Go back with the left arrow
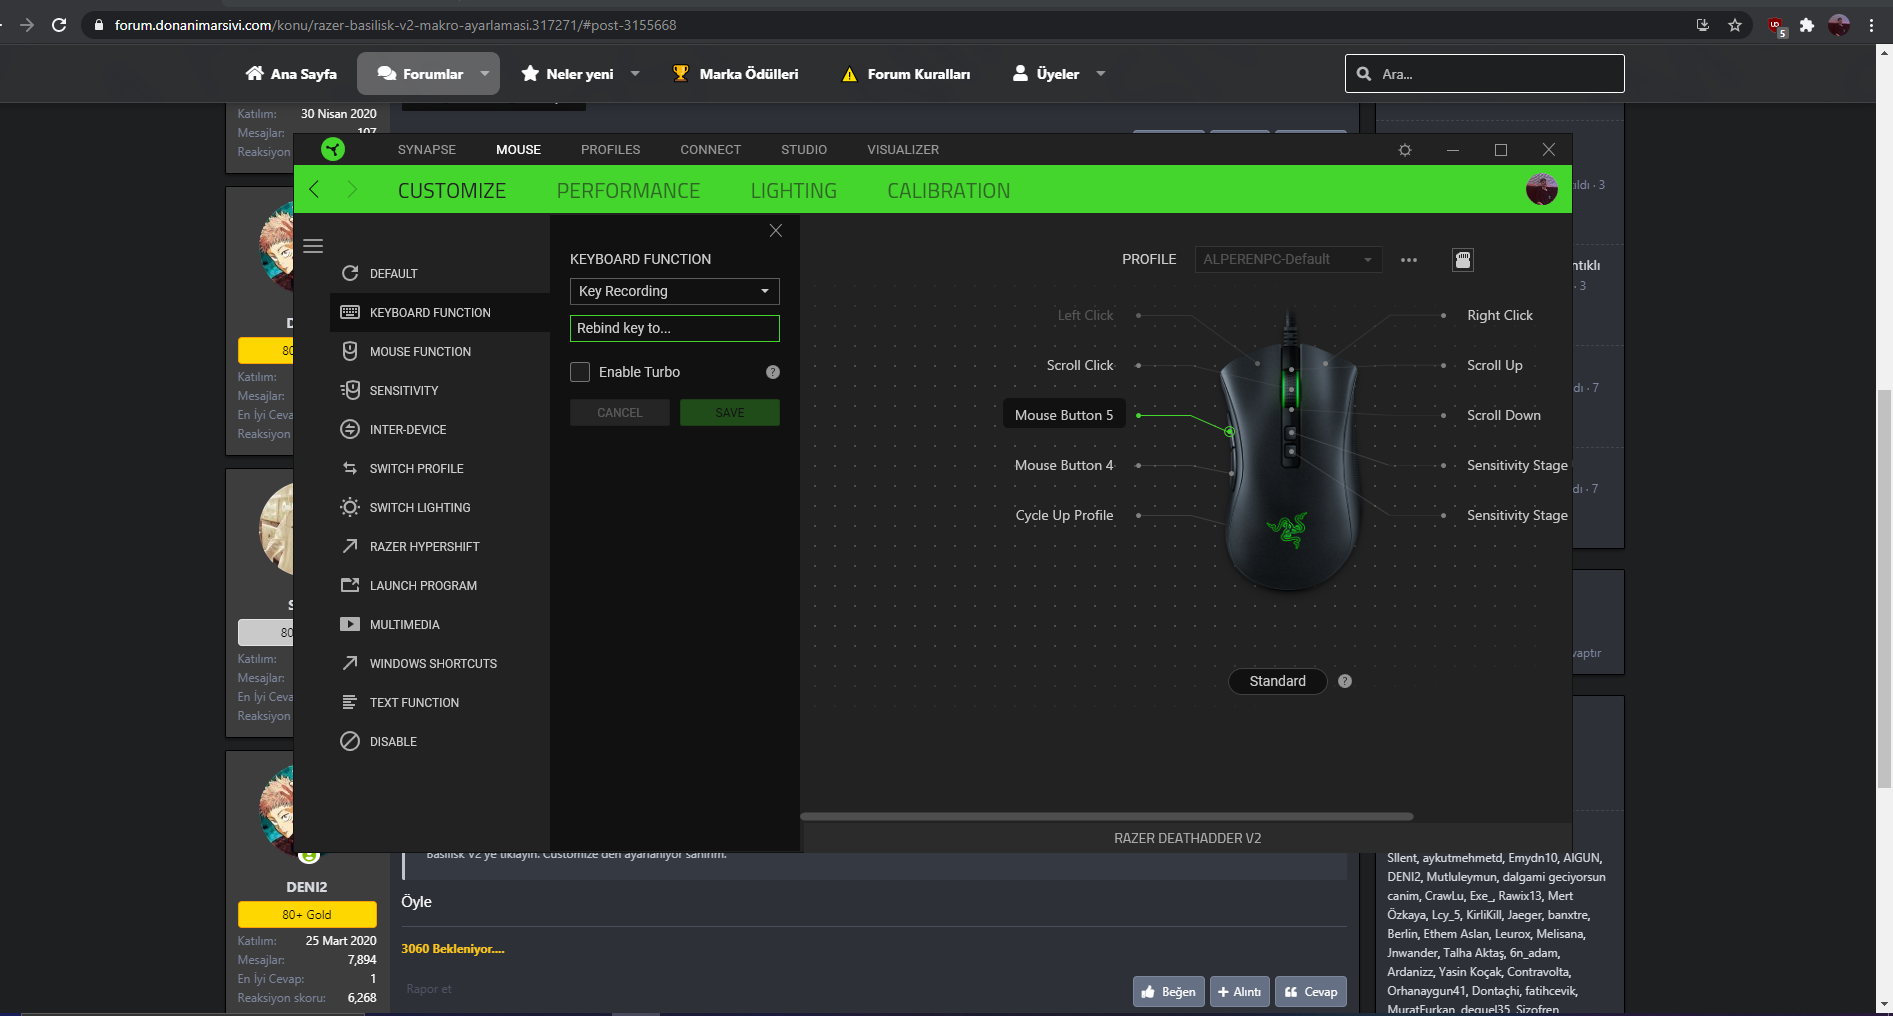Viewport: 1893px width, 1016px height. 314,189
